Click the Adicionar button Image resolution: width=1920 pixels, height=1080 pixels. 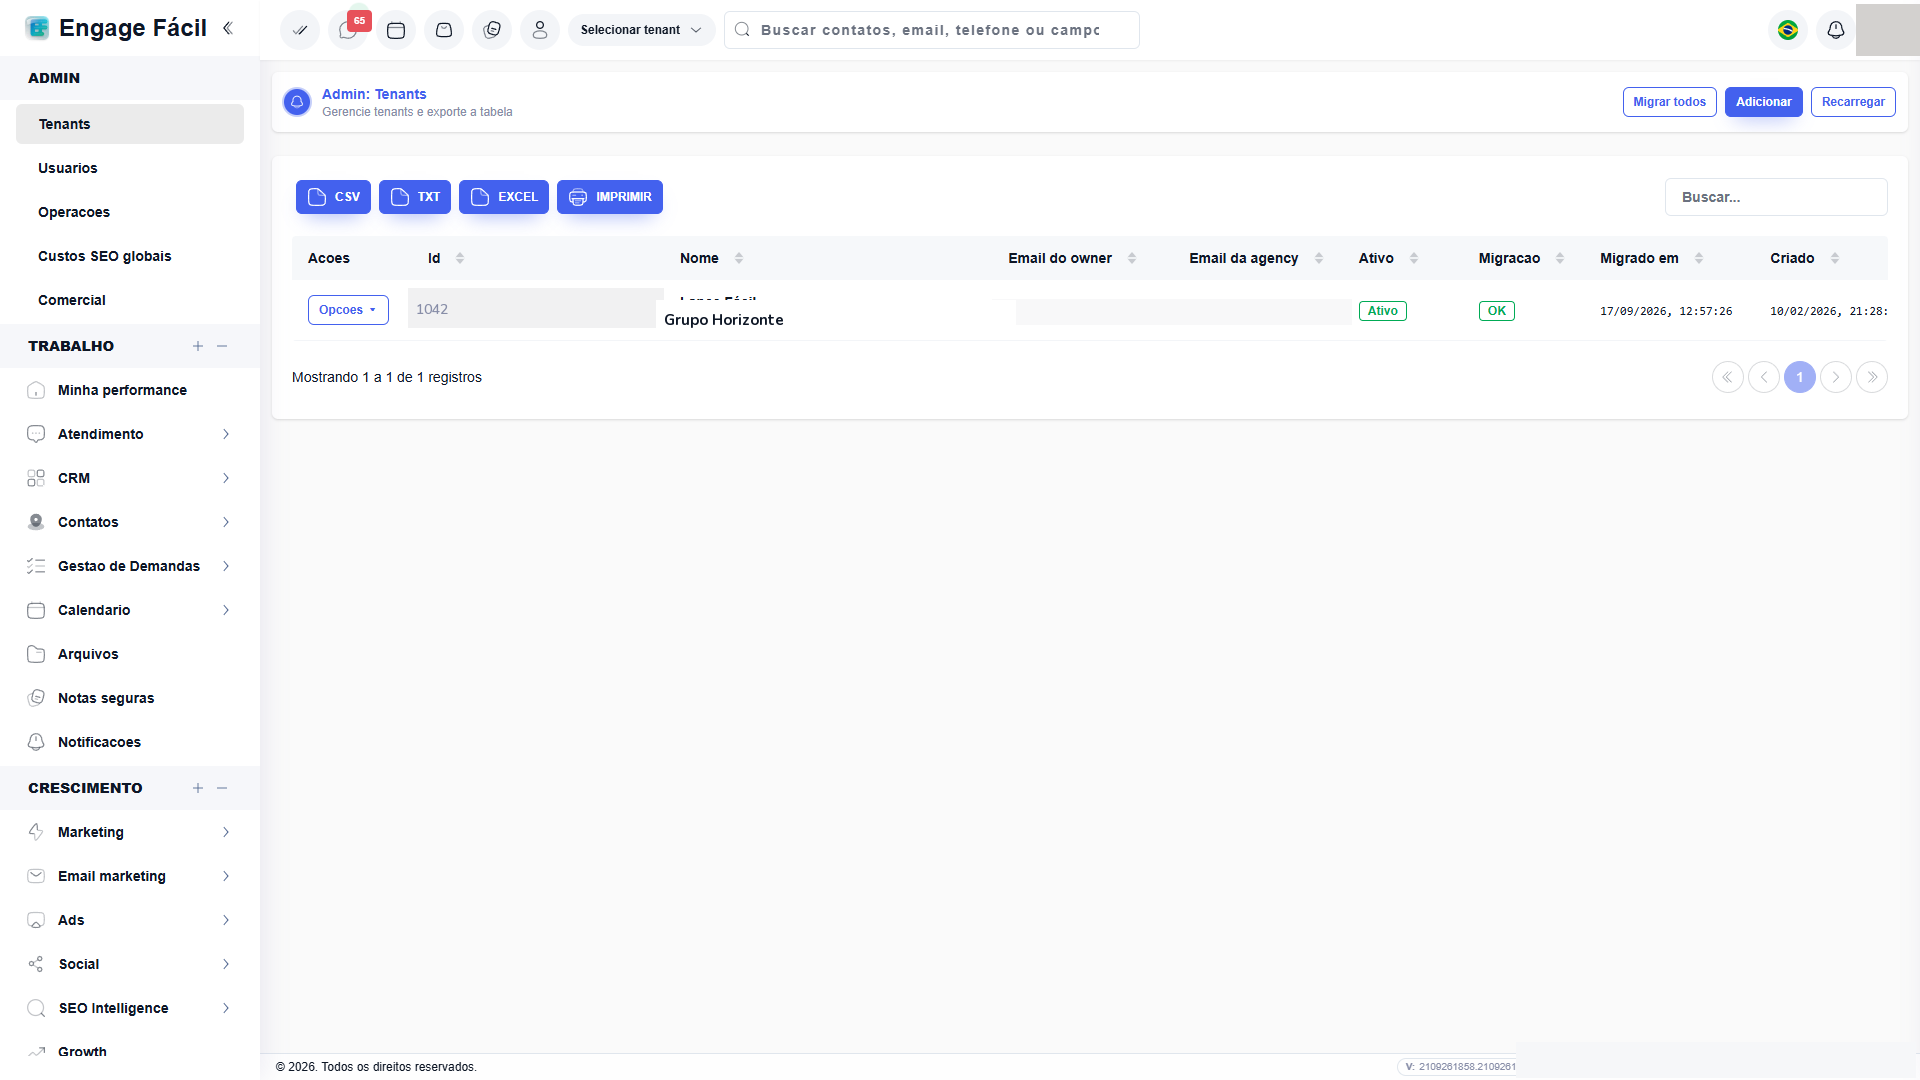[x=1764, y=102]
